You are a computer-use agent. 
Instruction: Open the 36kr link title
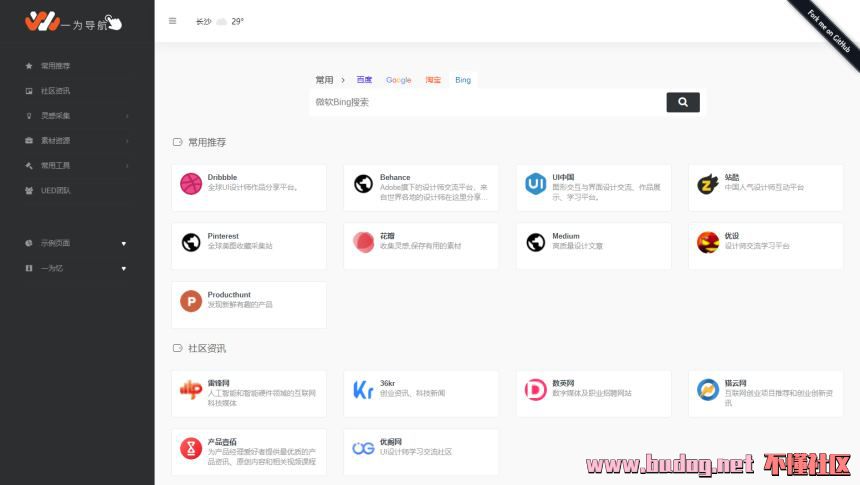tap(387, 383)
